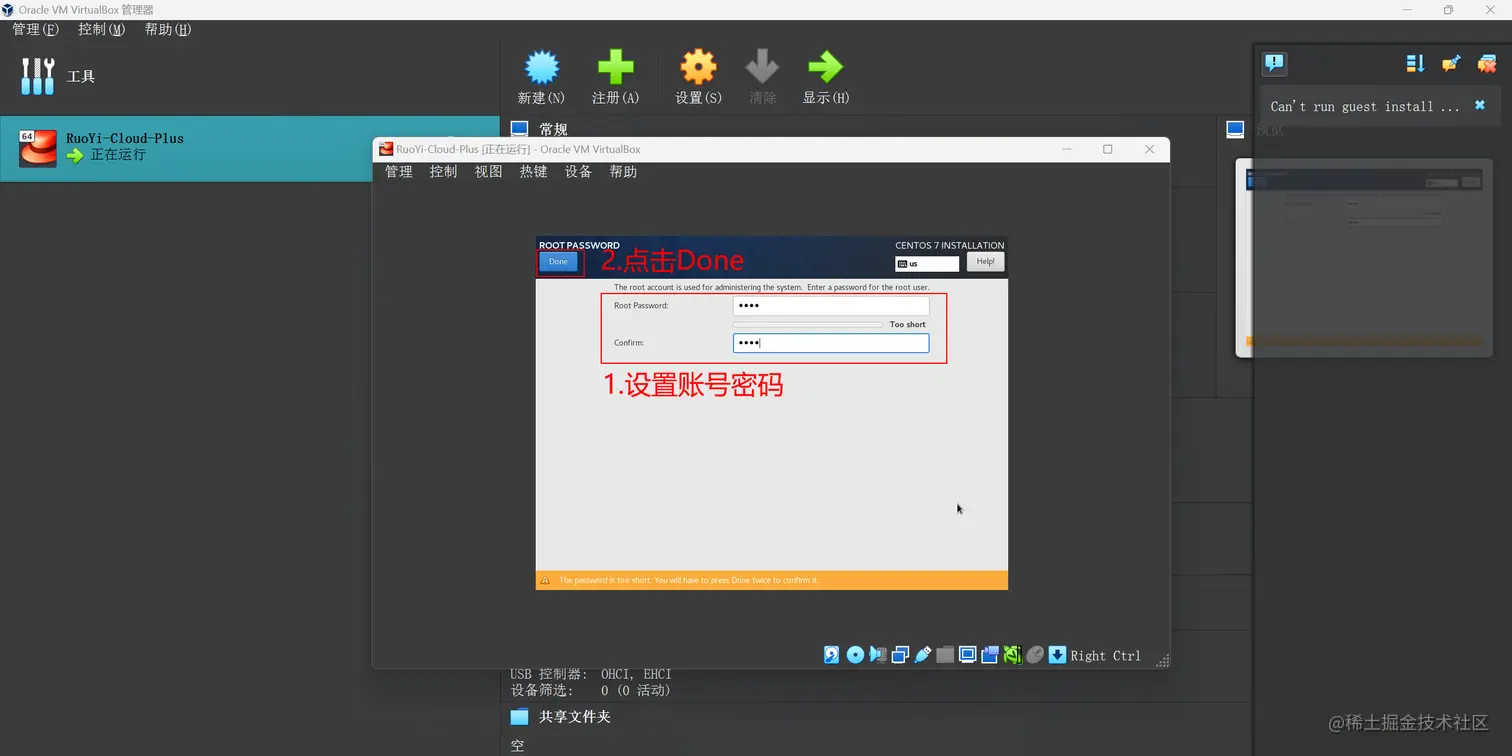Viewport: 1512px width, 756px height.
Task: Click keyboard capture down-arrow icon near Right Ctrl
Action: click(x=1057, y=655)
